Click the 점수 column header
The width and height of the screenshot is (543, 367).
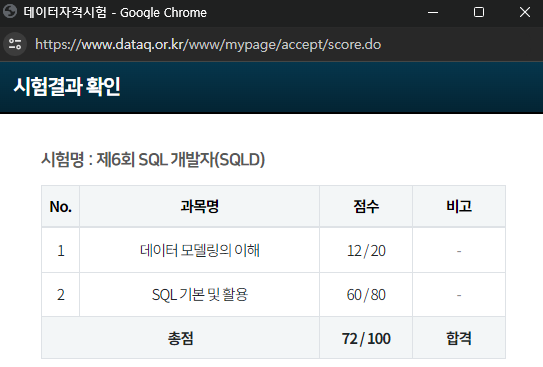(x=366, y=207)
